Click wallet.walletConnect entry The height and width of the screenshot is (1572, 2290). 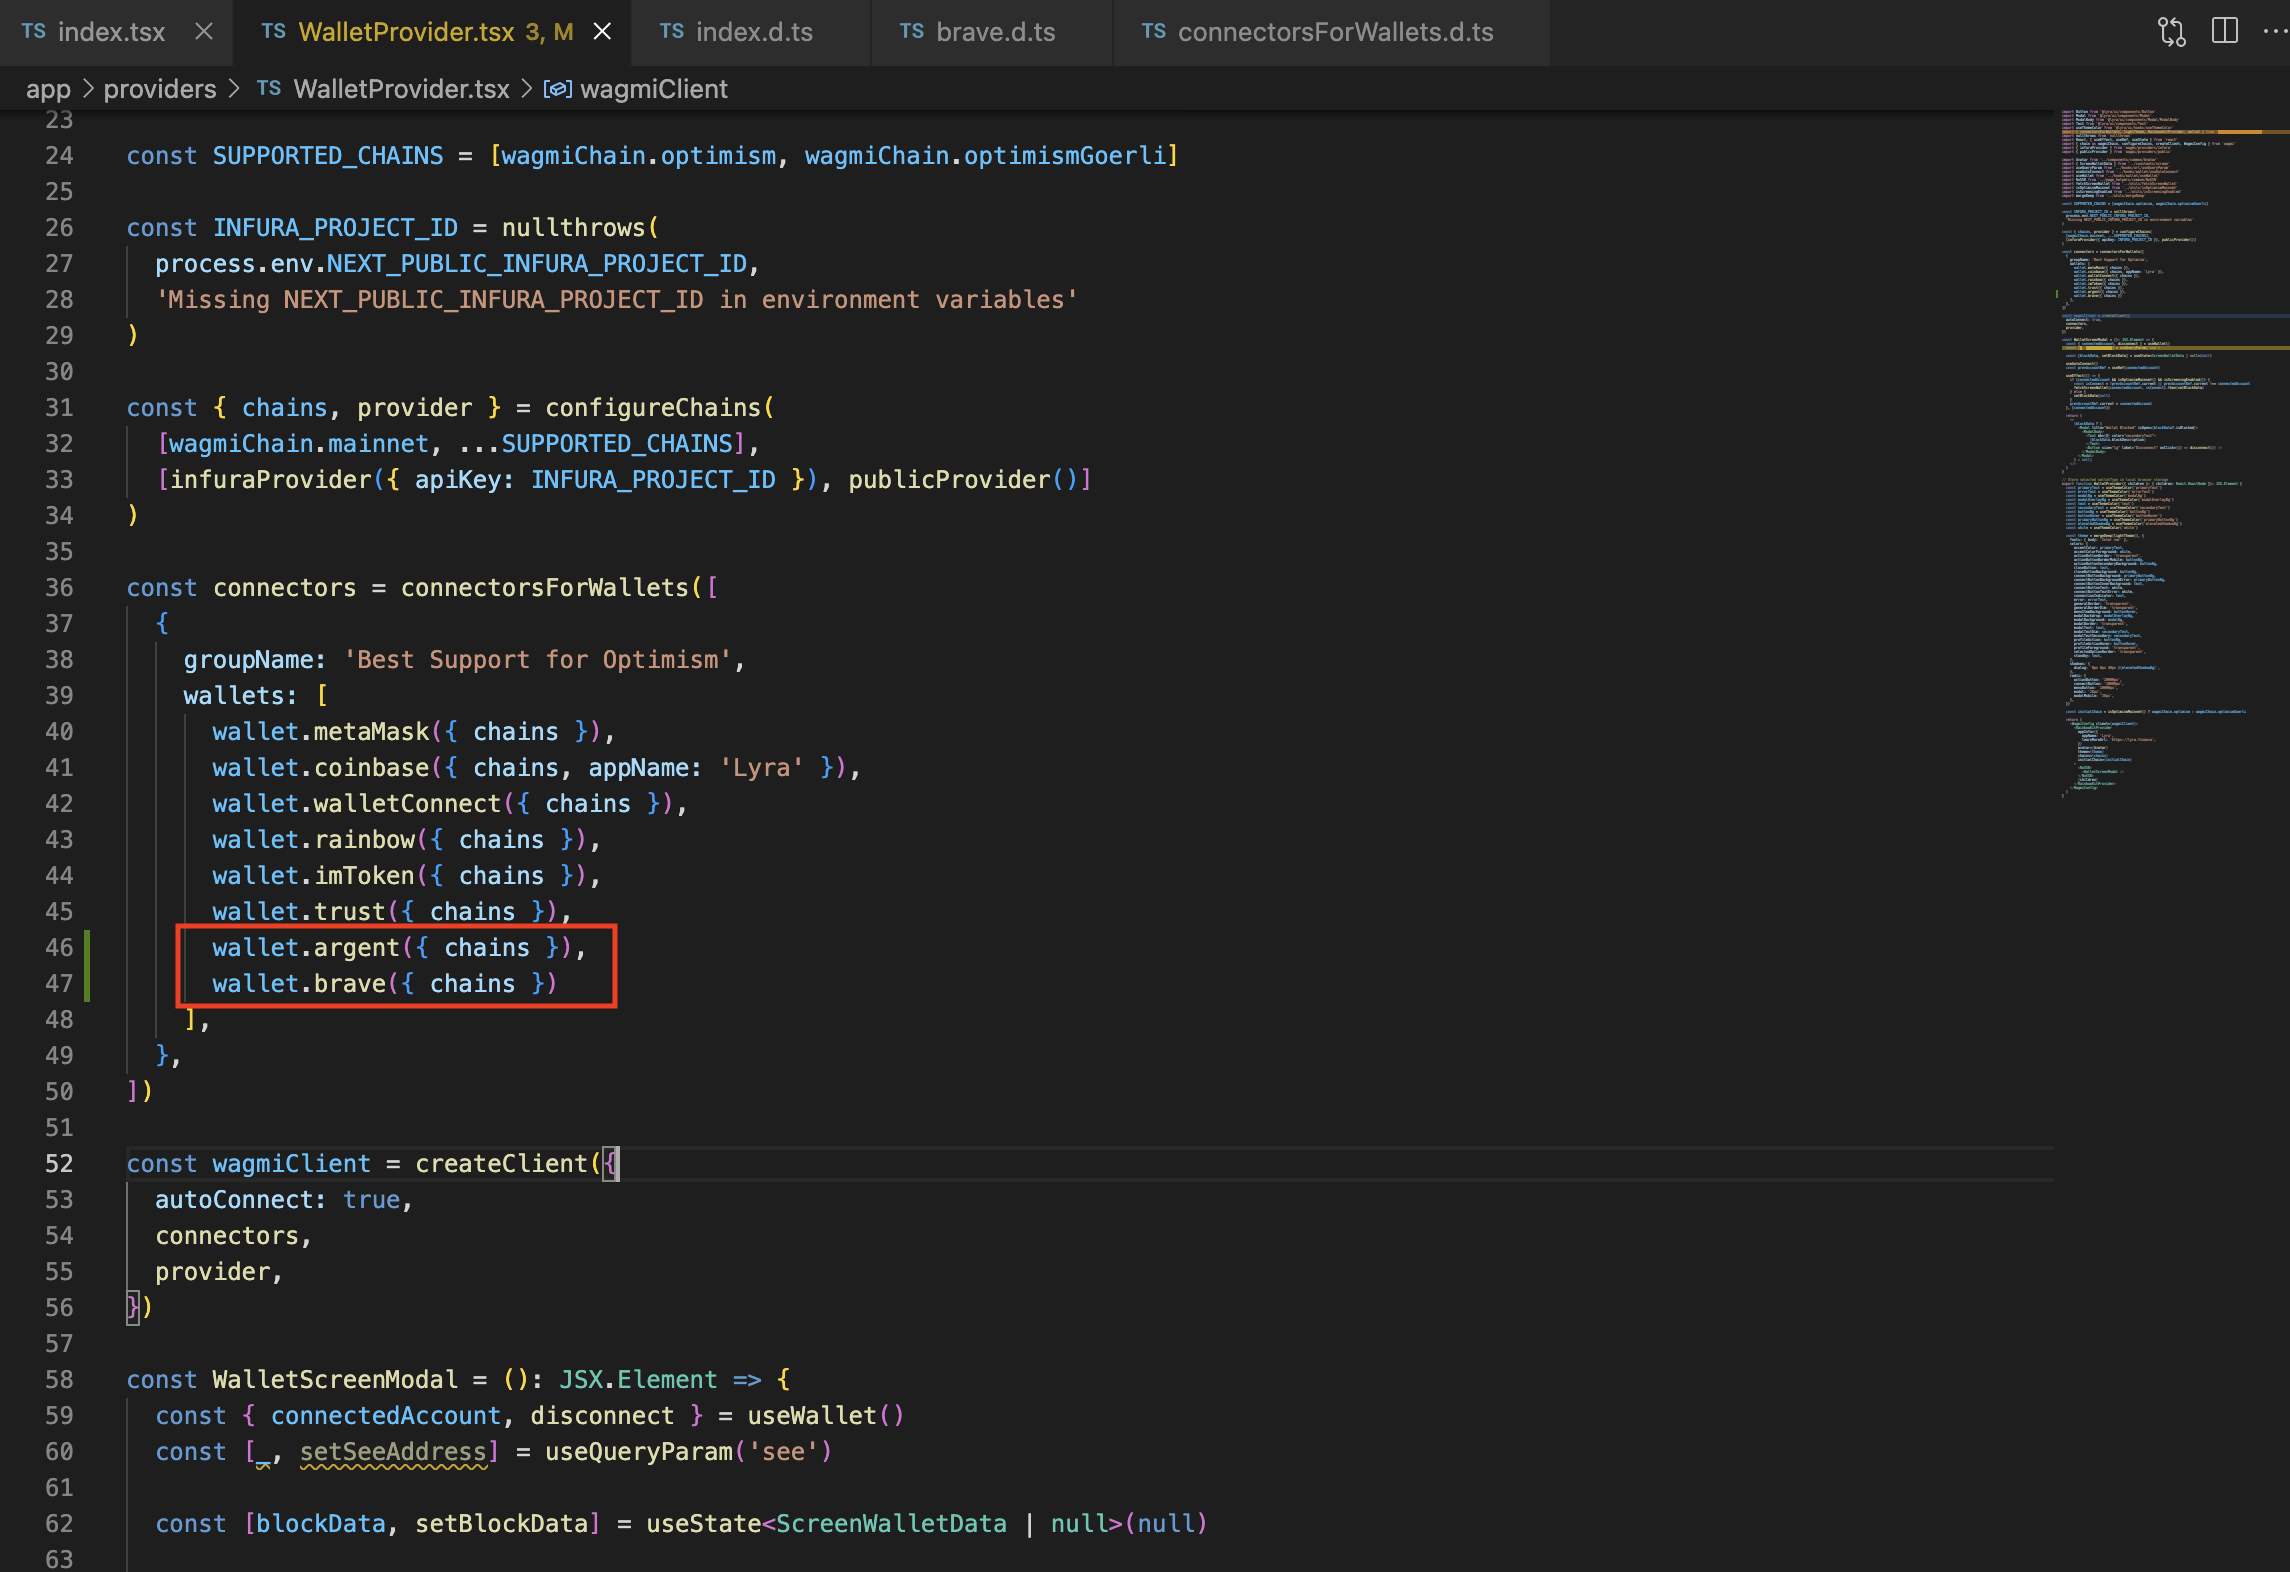(x=449, y=804)
